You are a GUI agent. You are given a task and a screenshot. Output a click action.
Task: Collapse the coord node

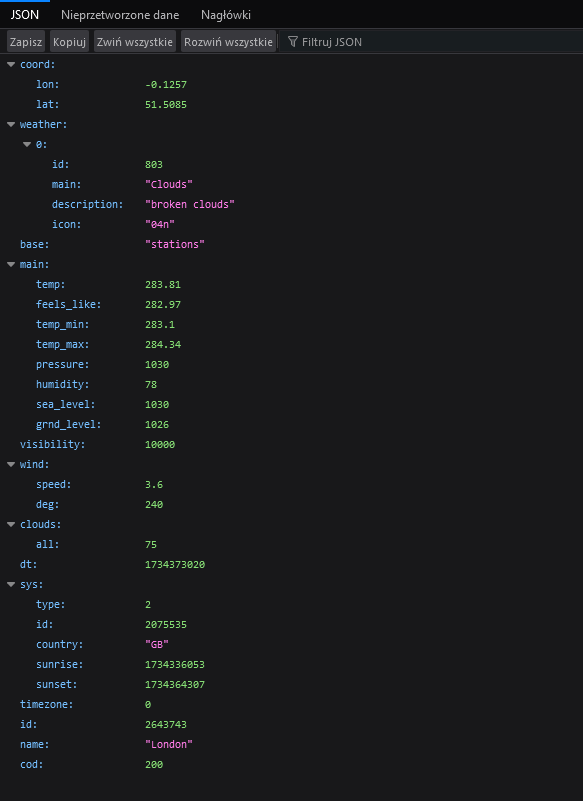[x=11, y=64]
